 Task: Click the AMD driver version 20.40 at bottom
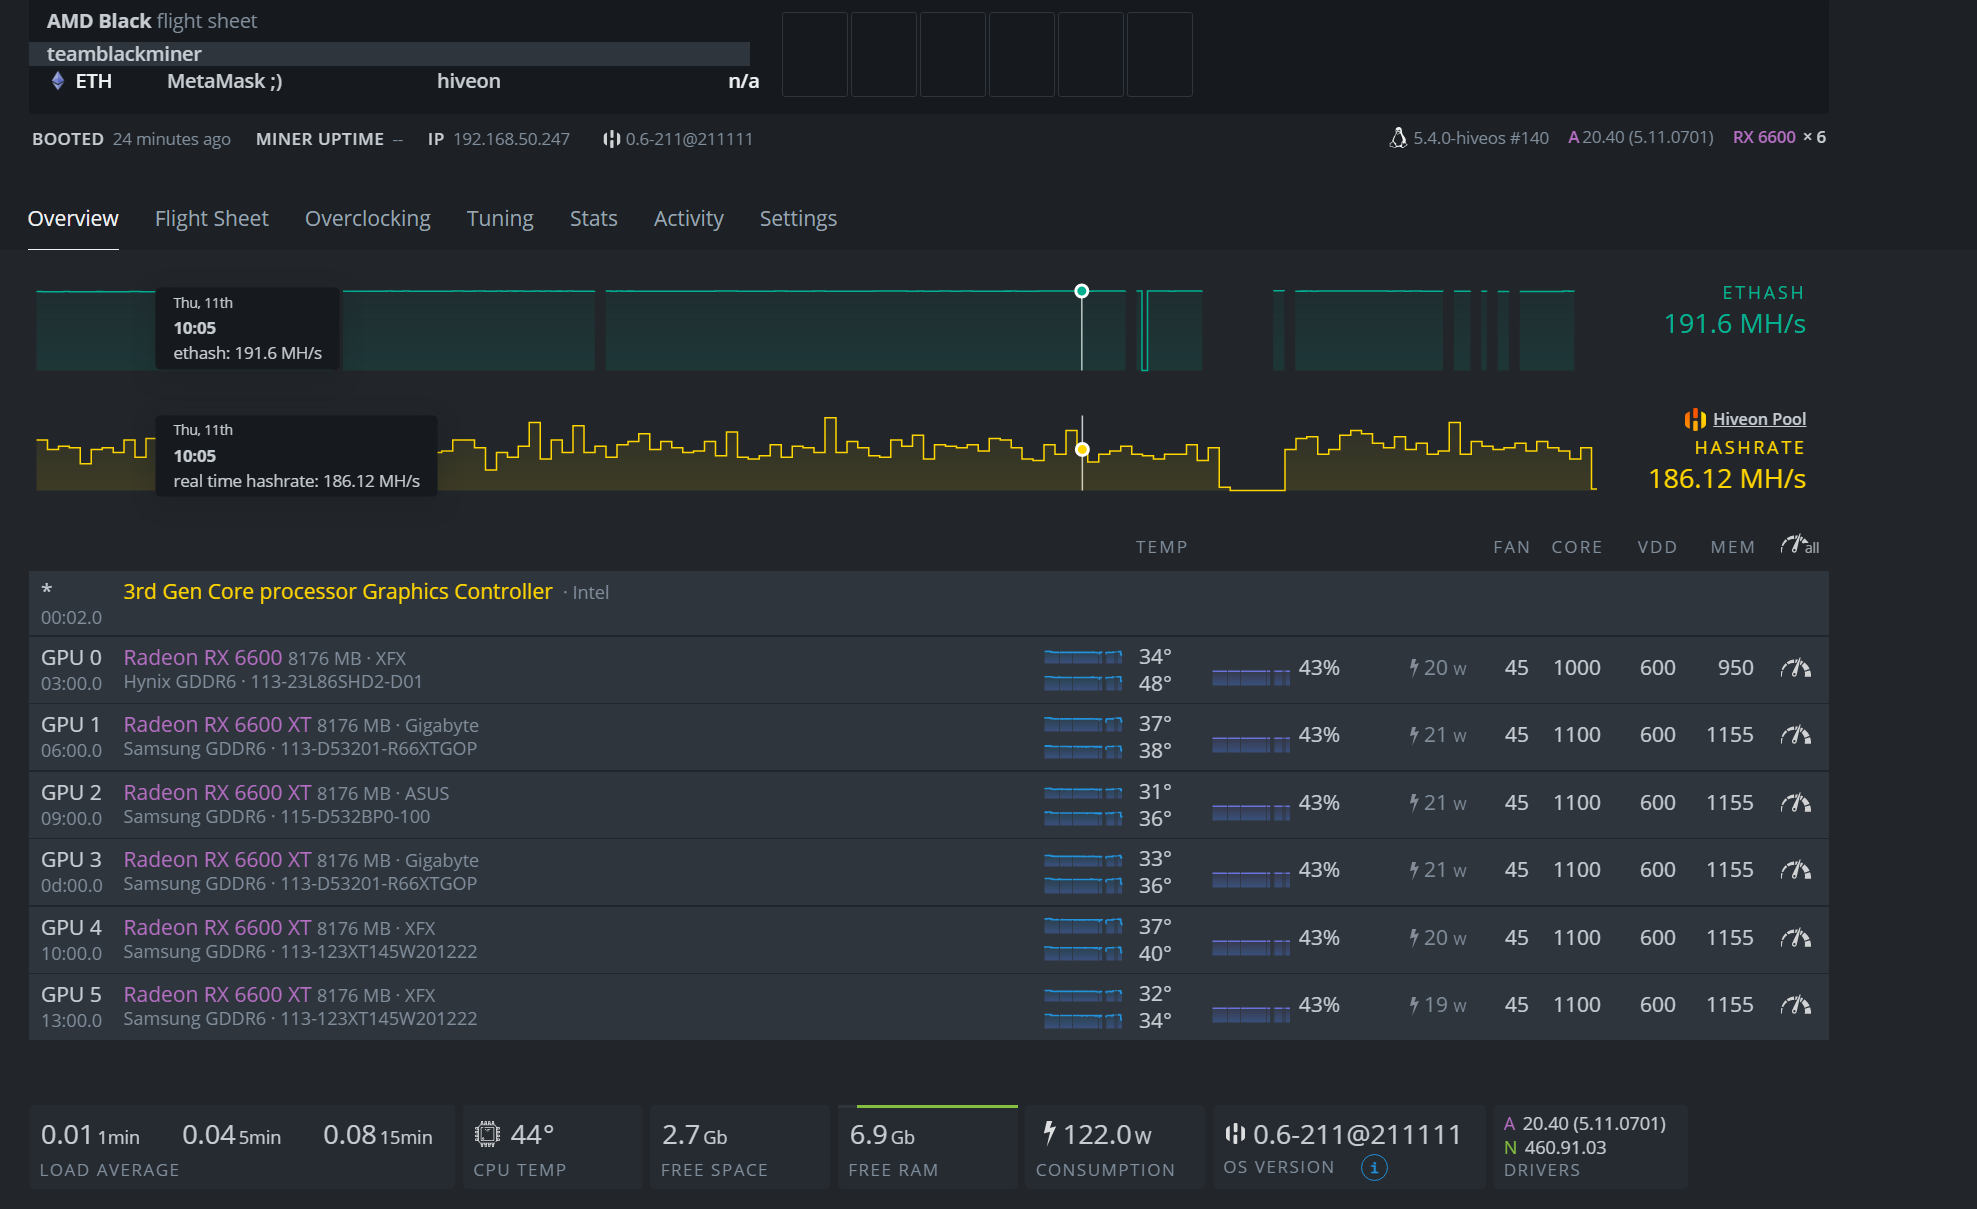[x=1594, y=1123]
